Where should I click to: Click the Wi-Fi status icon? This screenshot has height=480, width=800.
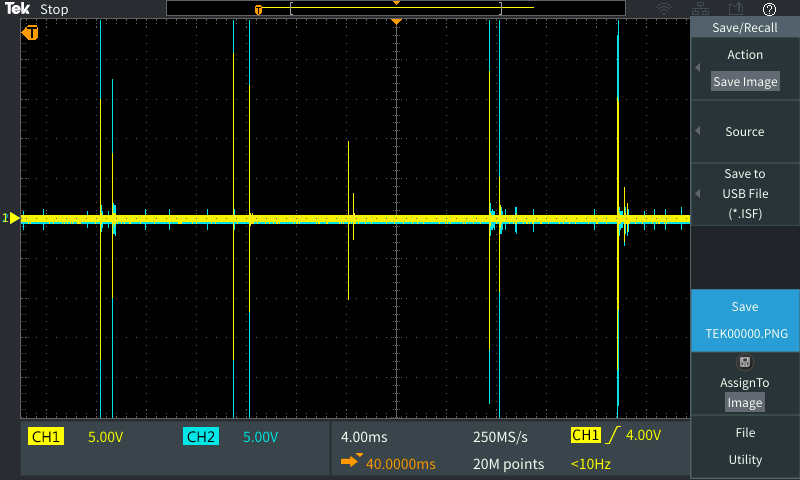(x=664, y=9)
